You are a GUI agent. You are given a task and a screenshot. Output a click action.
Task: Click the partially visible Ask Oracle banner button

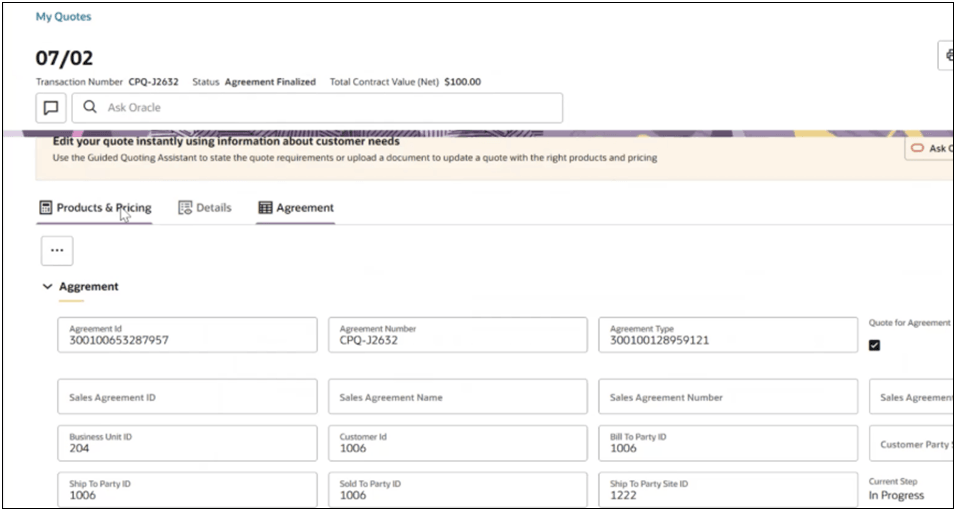pos(929,148)
